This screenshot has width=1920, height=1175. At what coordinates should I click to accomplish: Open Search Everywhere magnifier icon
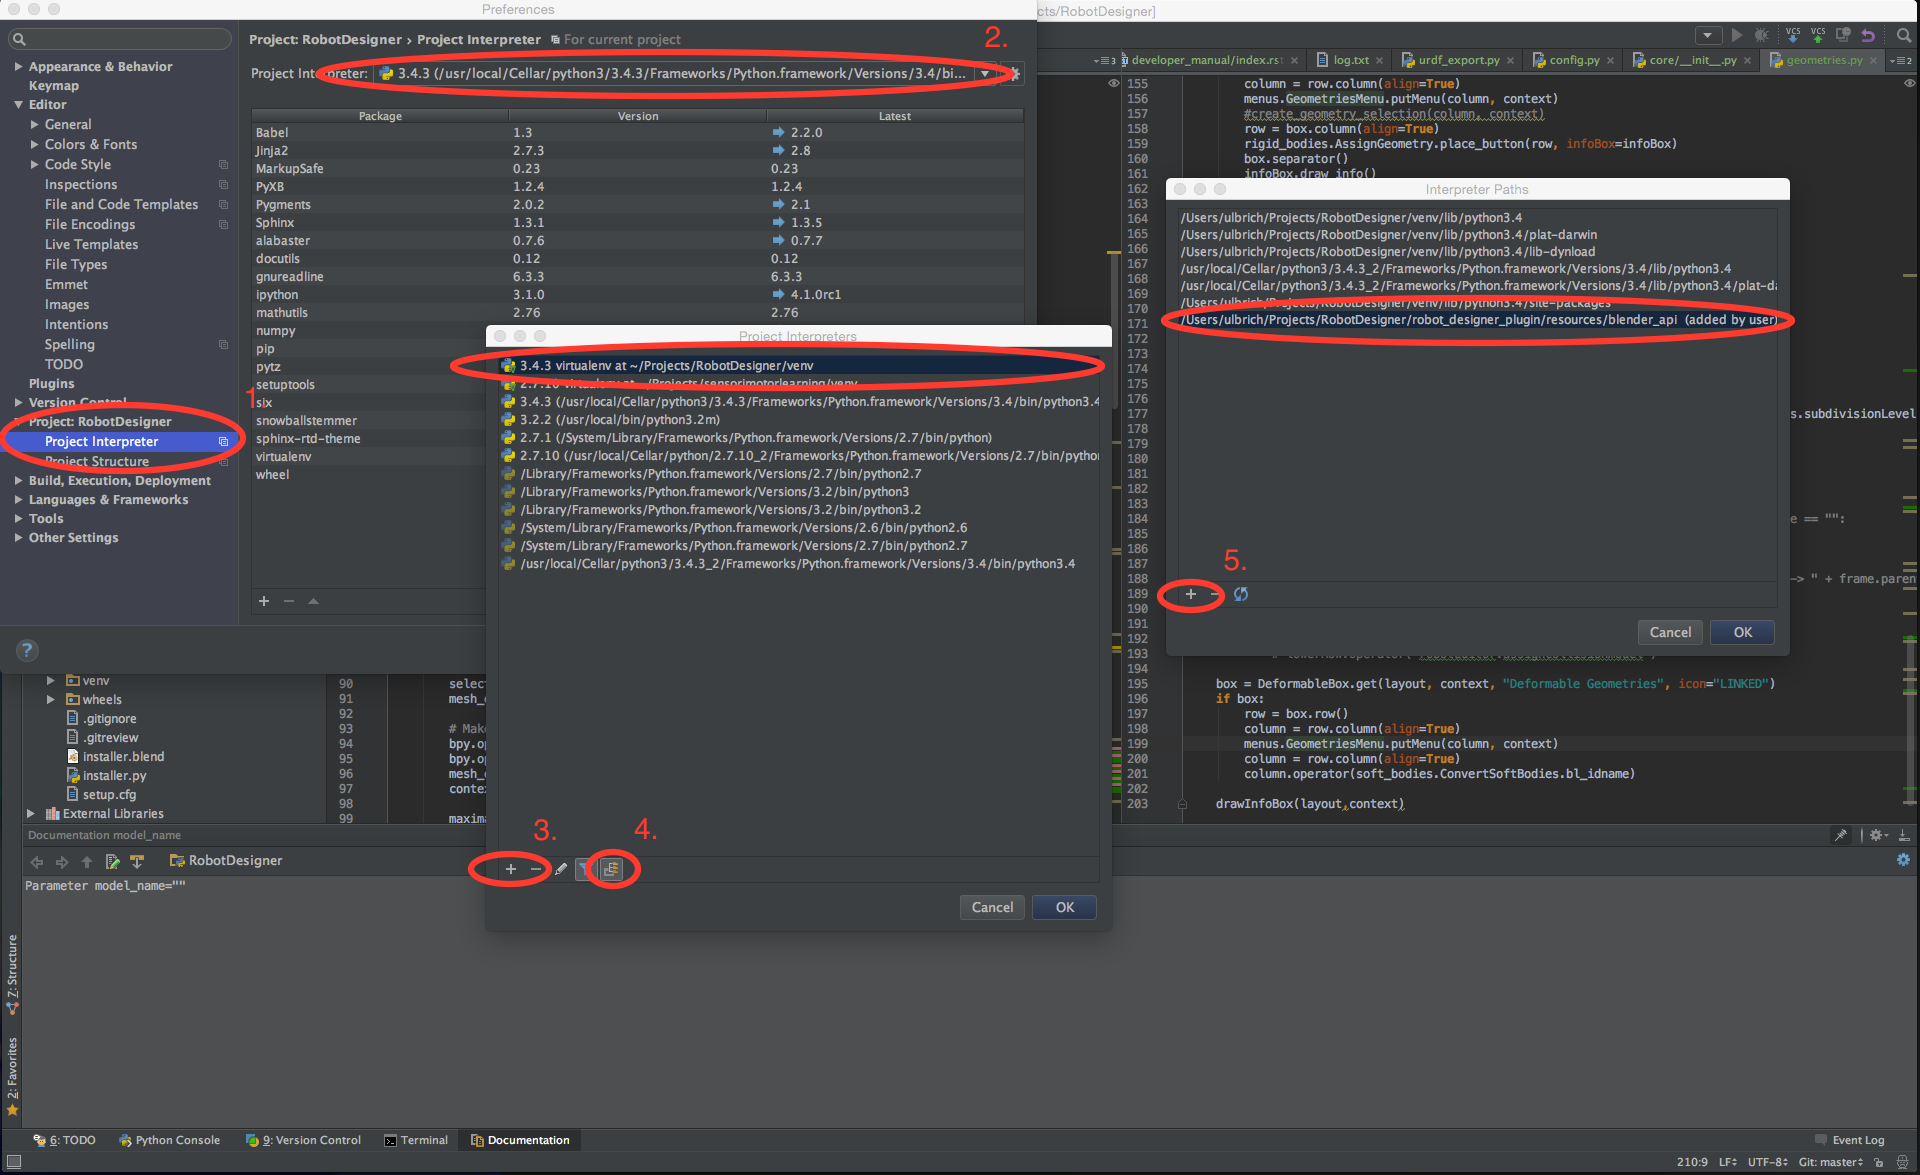[x=1903, y=35]
